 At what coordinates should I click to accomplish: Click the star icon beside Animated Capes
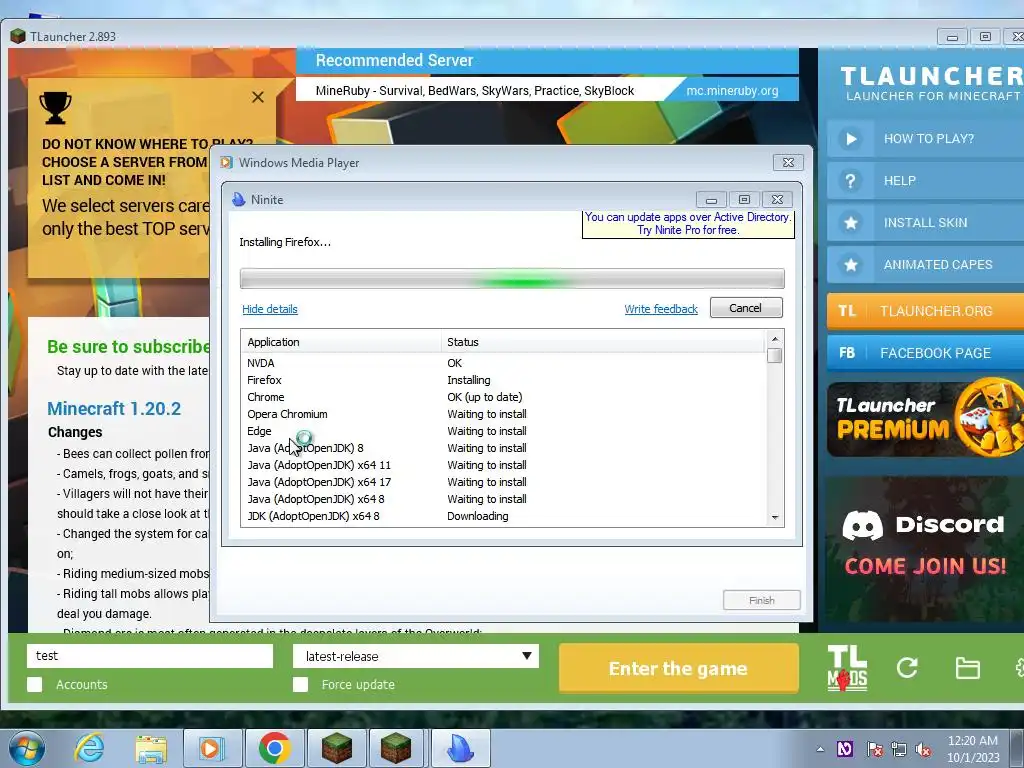click(850, 264)
